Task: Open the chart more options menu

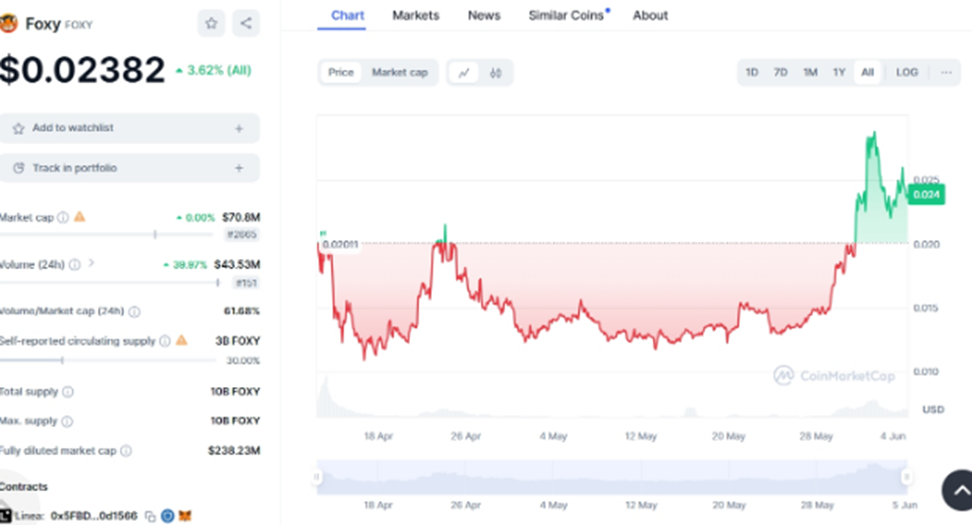Action: coord(945,73)
